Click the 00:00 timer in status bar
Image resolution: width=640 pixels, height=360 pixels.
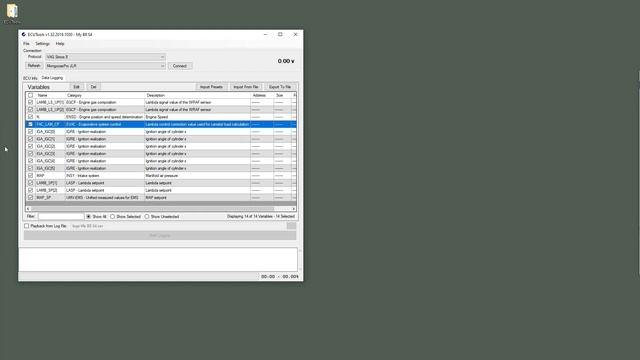click(x=268, y=277)
